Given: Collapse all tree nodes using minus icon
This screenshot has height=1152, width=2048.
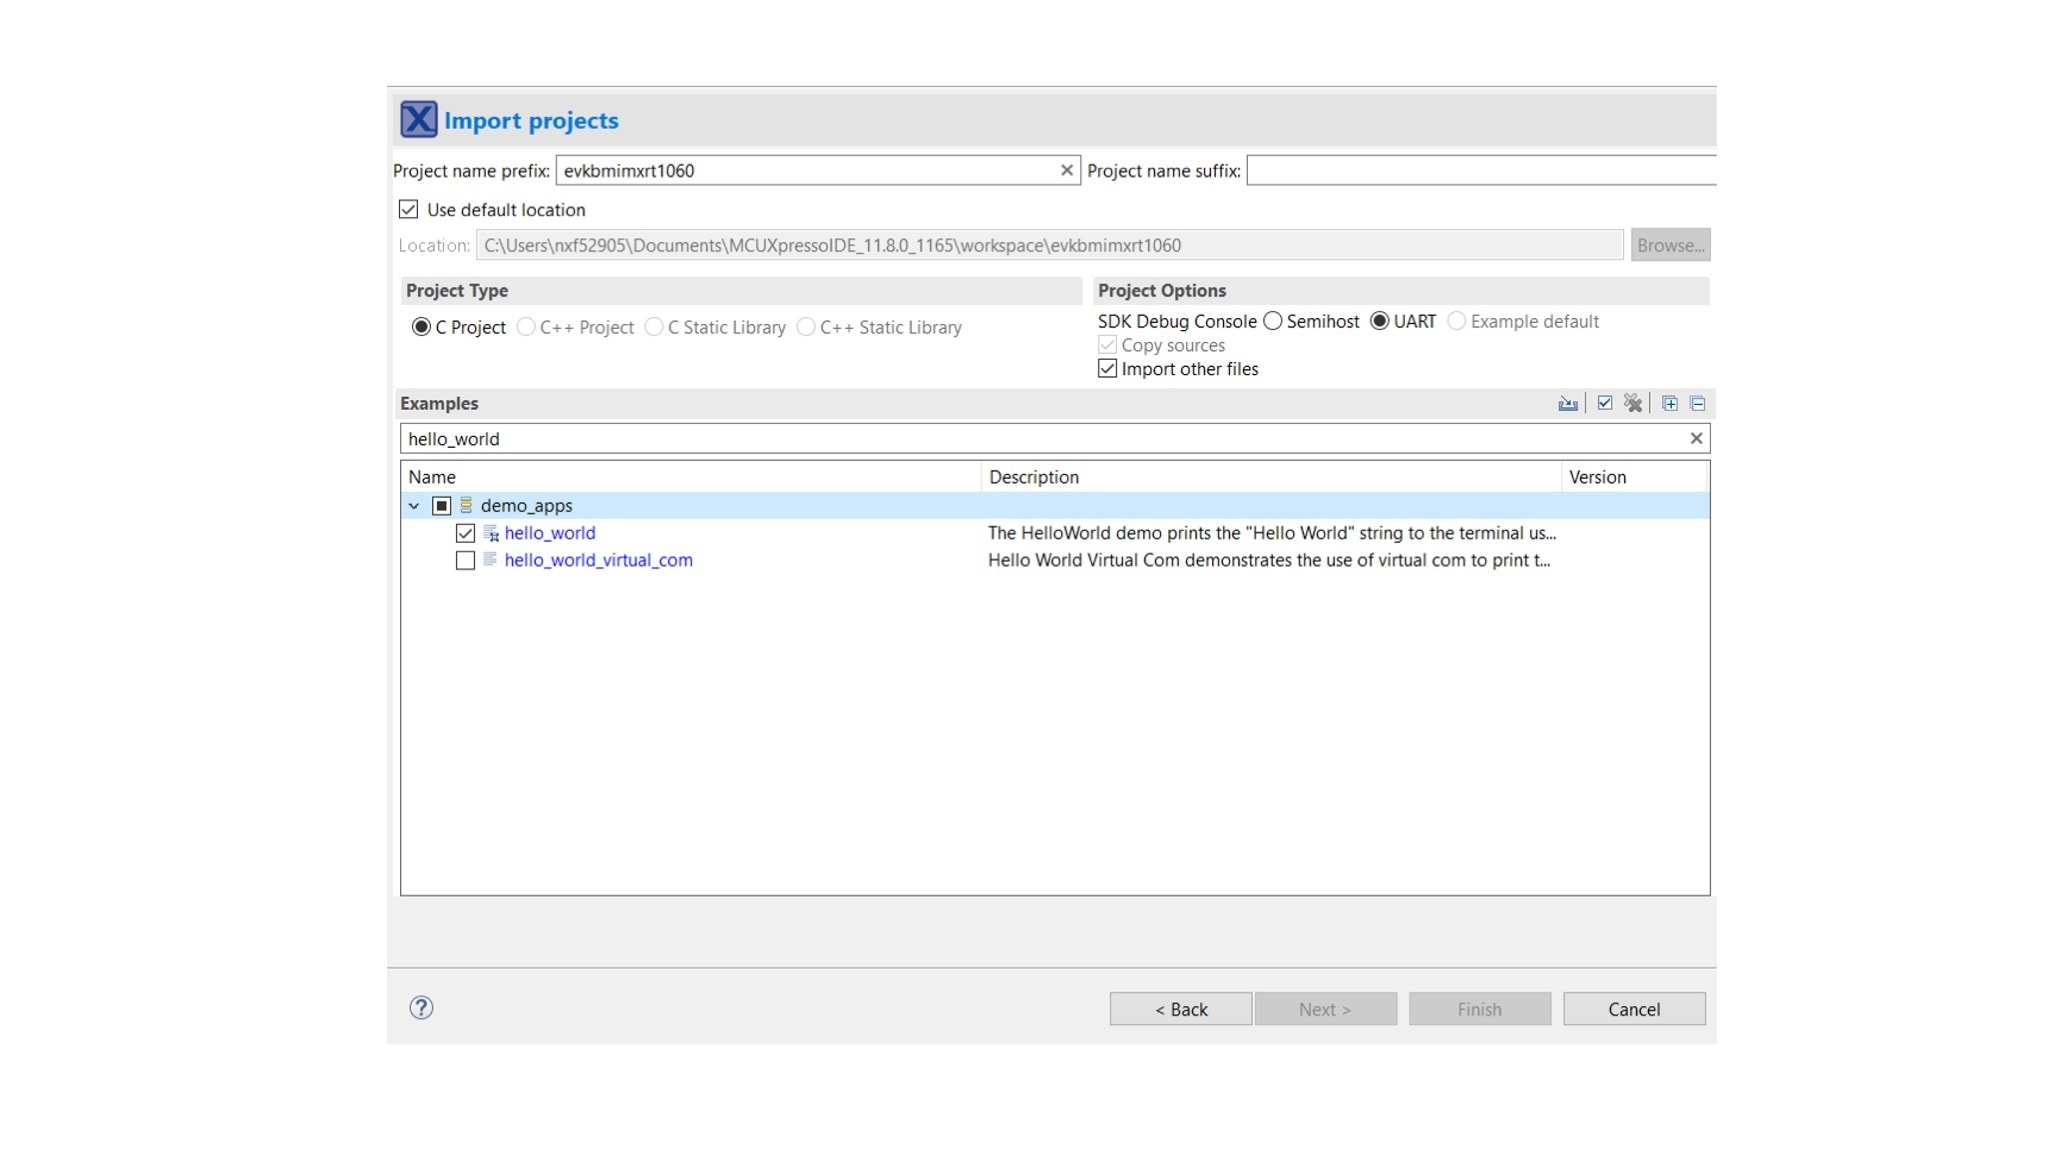Looking at the screenshot, I should [x=1698, y=403].
